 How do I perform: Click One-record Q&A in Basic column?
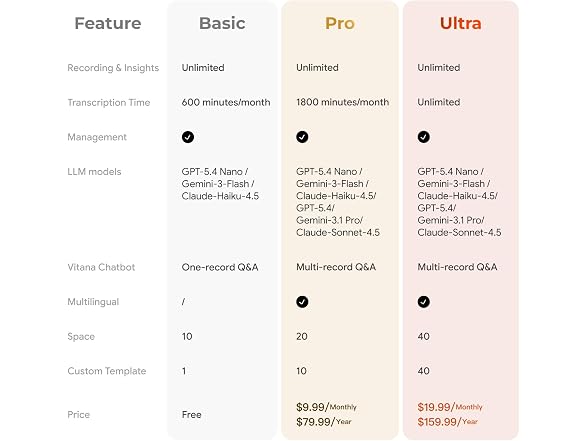click(220, 267)
